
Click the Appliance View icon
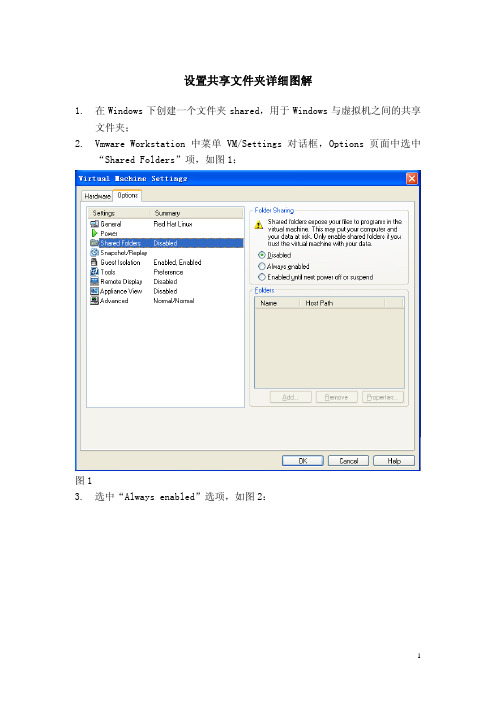94,291
